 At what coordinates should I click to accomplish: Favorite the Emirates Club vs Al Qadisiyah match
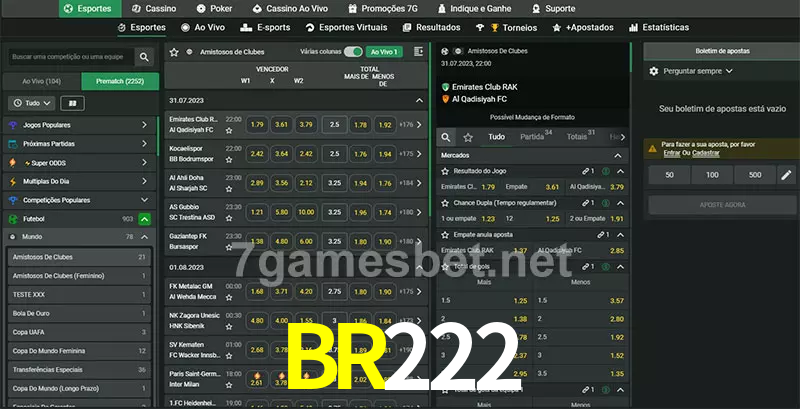pos(229,131)
